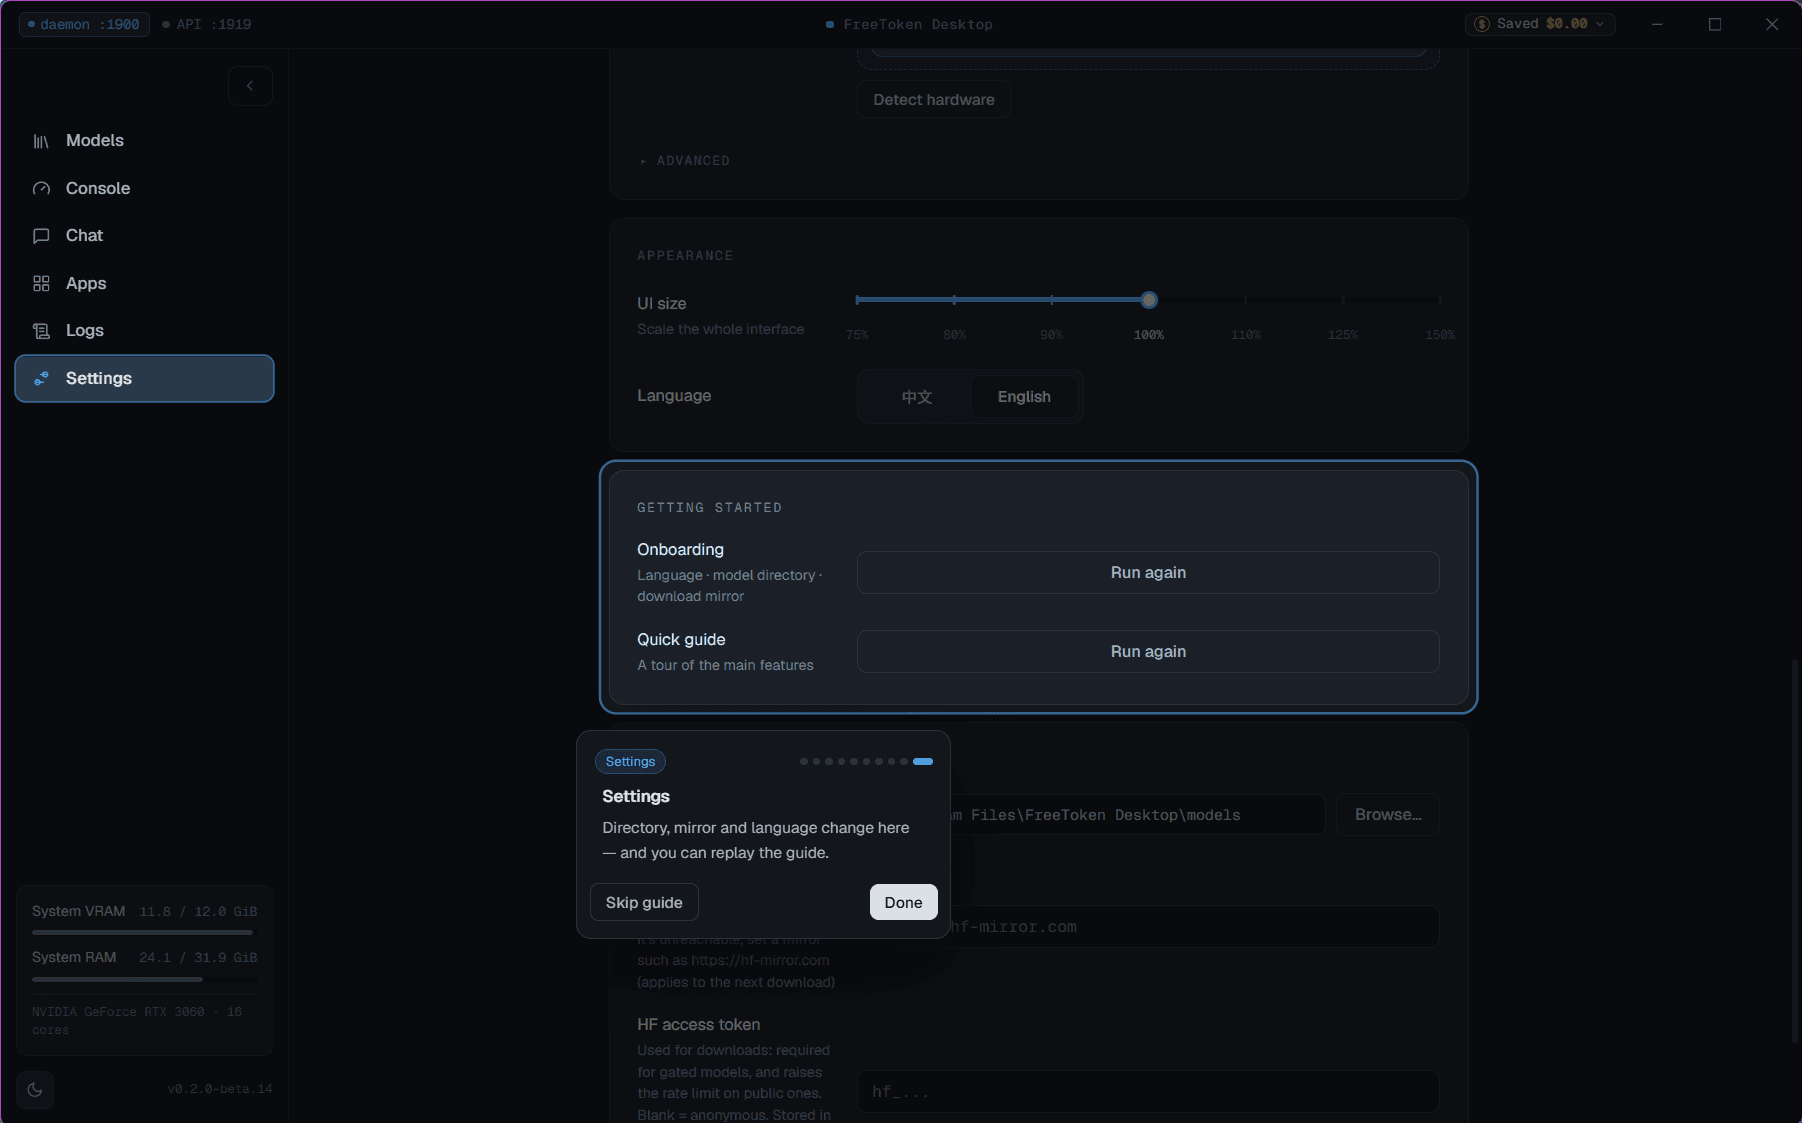Browse for the models directory
This screenshot has height=1123, width=1802.
pos(1388,815)
